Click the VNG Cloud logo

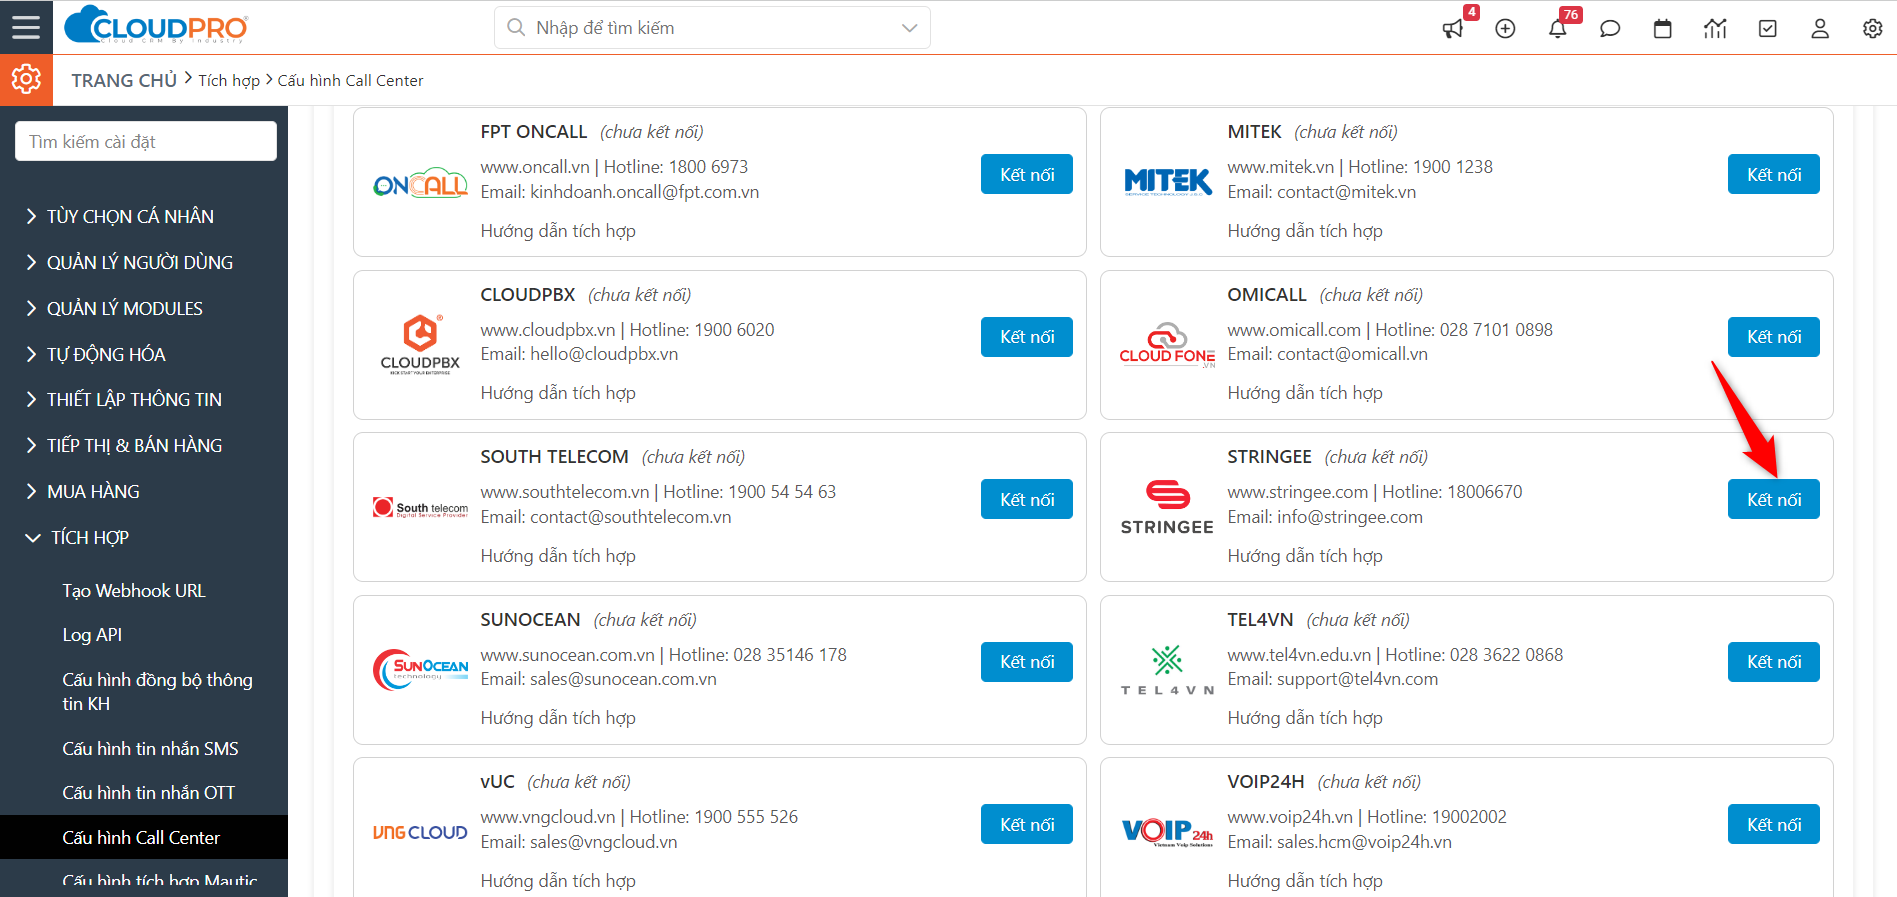[x=420, y=832]
